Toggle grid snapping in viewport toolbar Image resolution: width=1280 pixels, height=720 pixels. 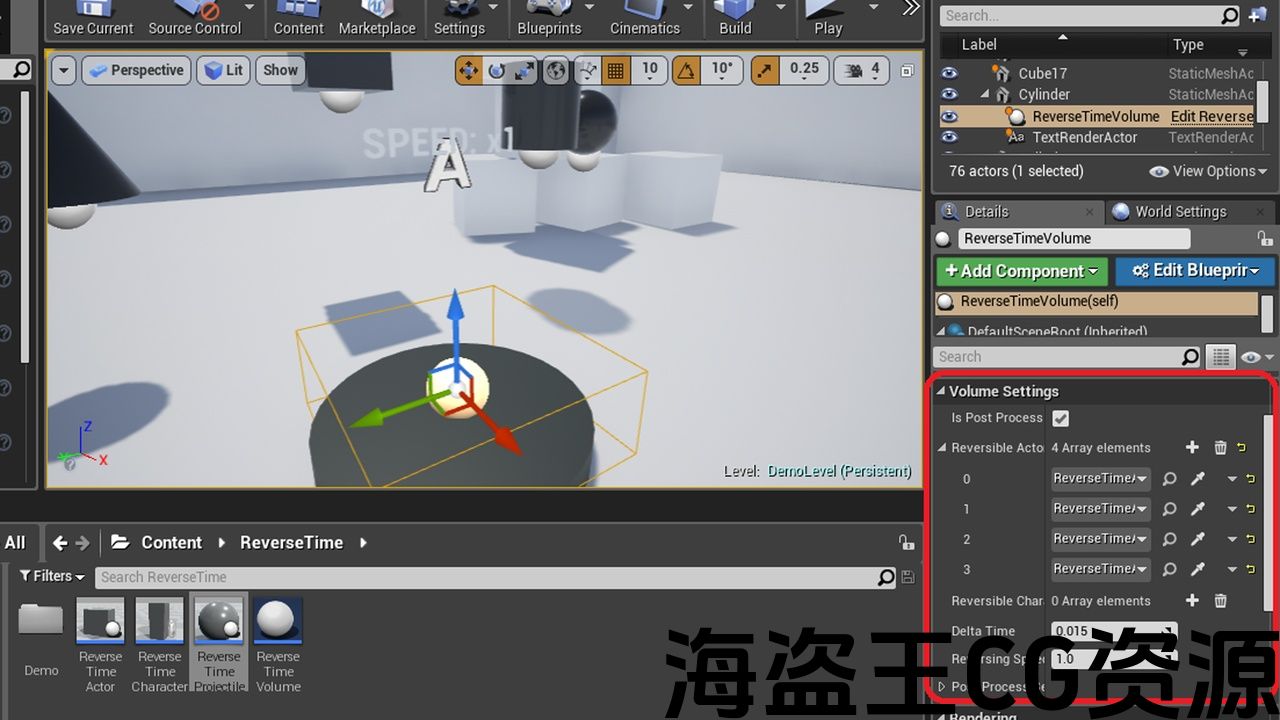(615, 70)
